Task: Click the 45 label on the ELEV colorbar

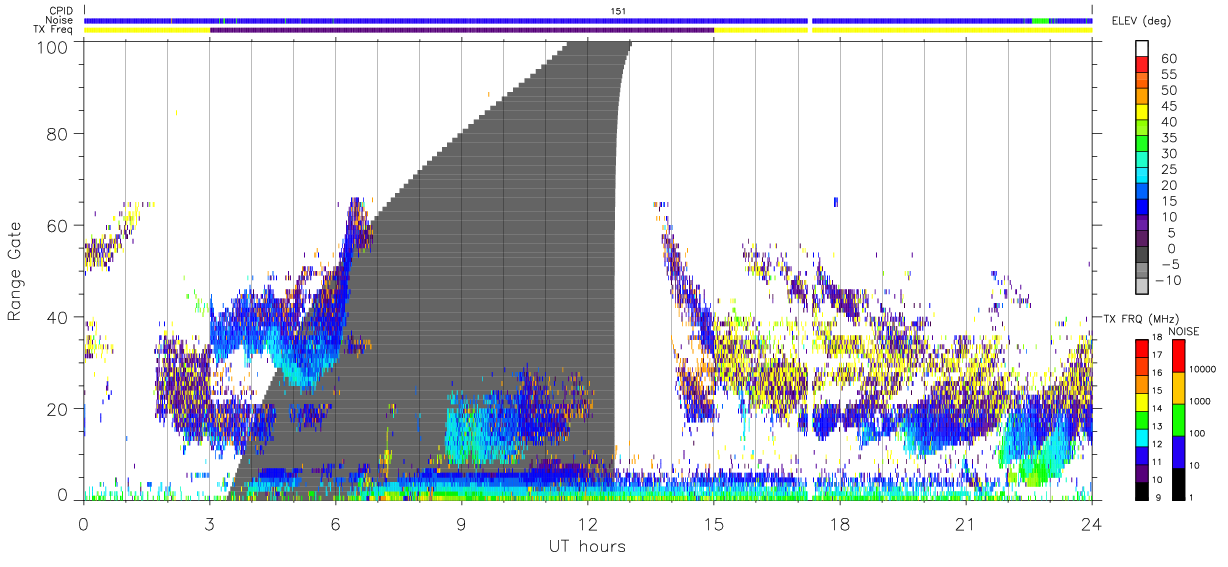Action: point(1168,107)
